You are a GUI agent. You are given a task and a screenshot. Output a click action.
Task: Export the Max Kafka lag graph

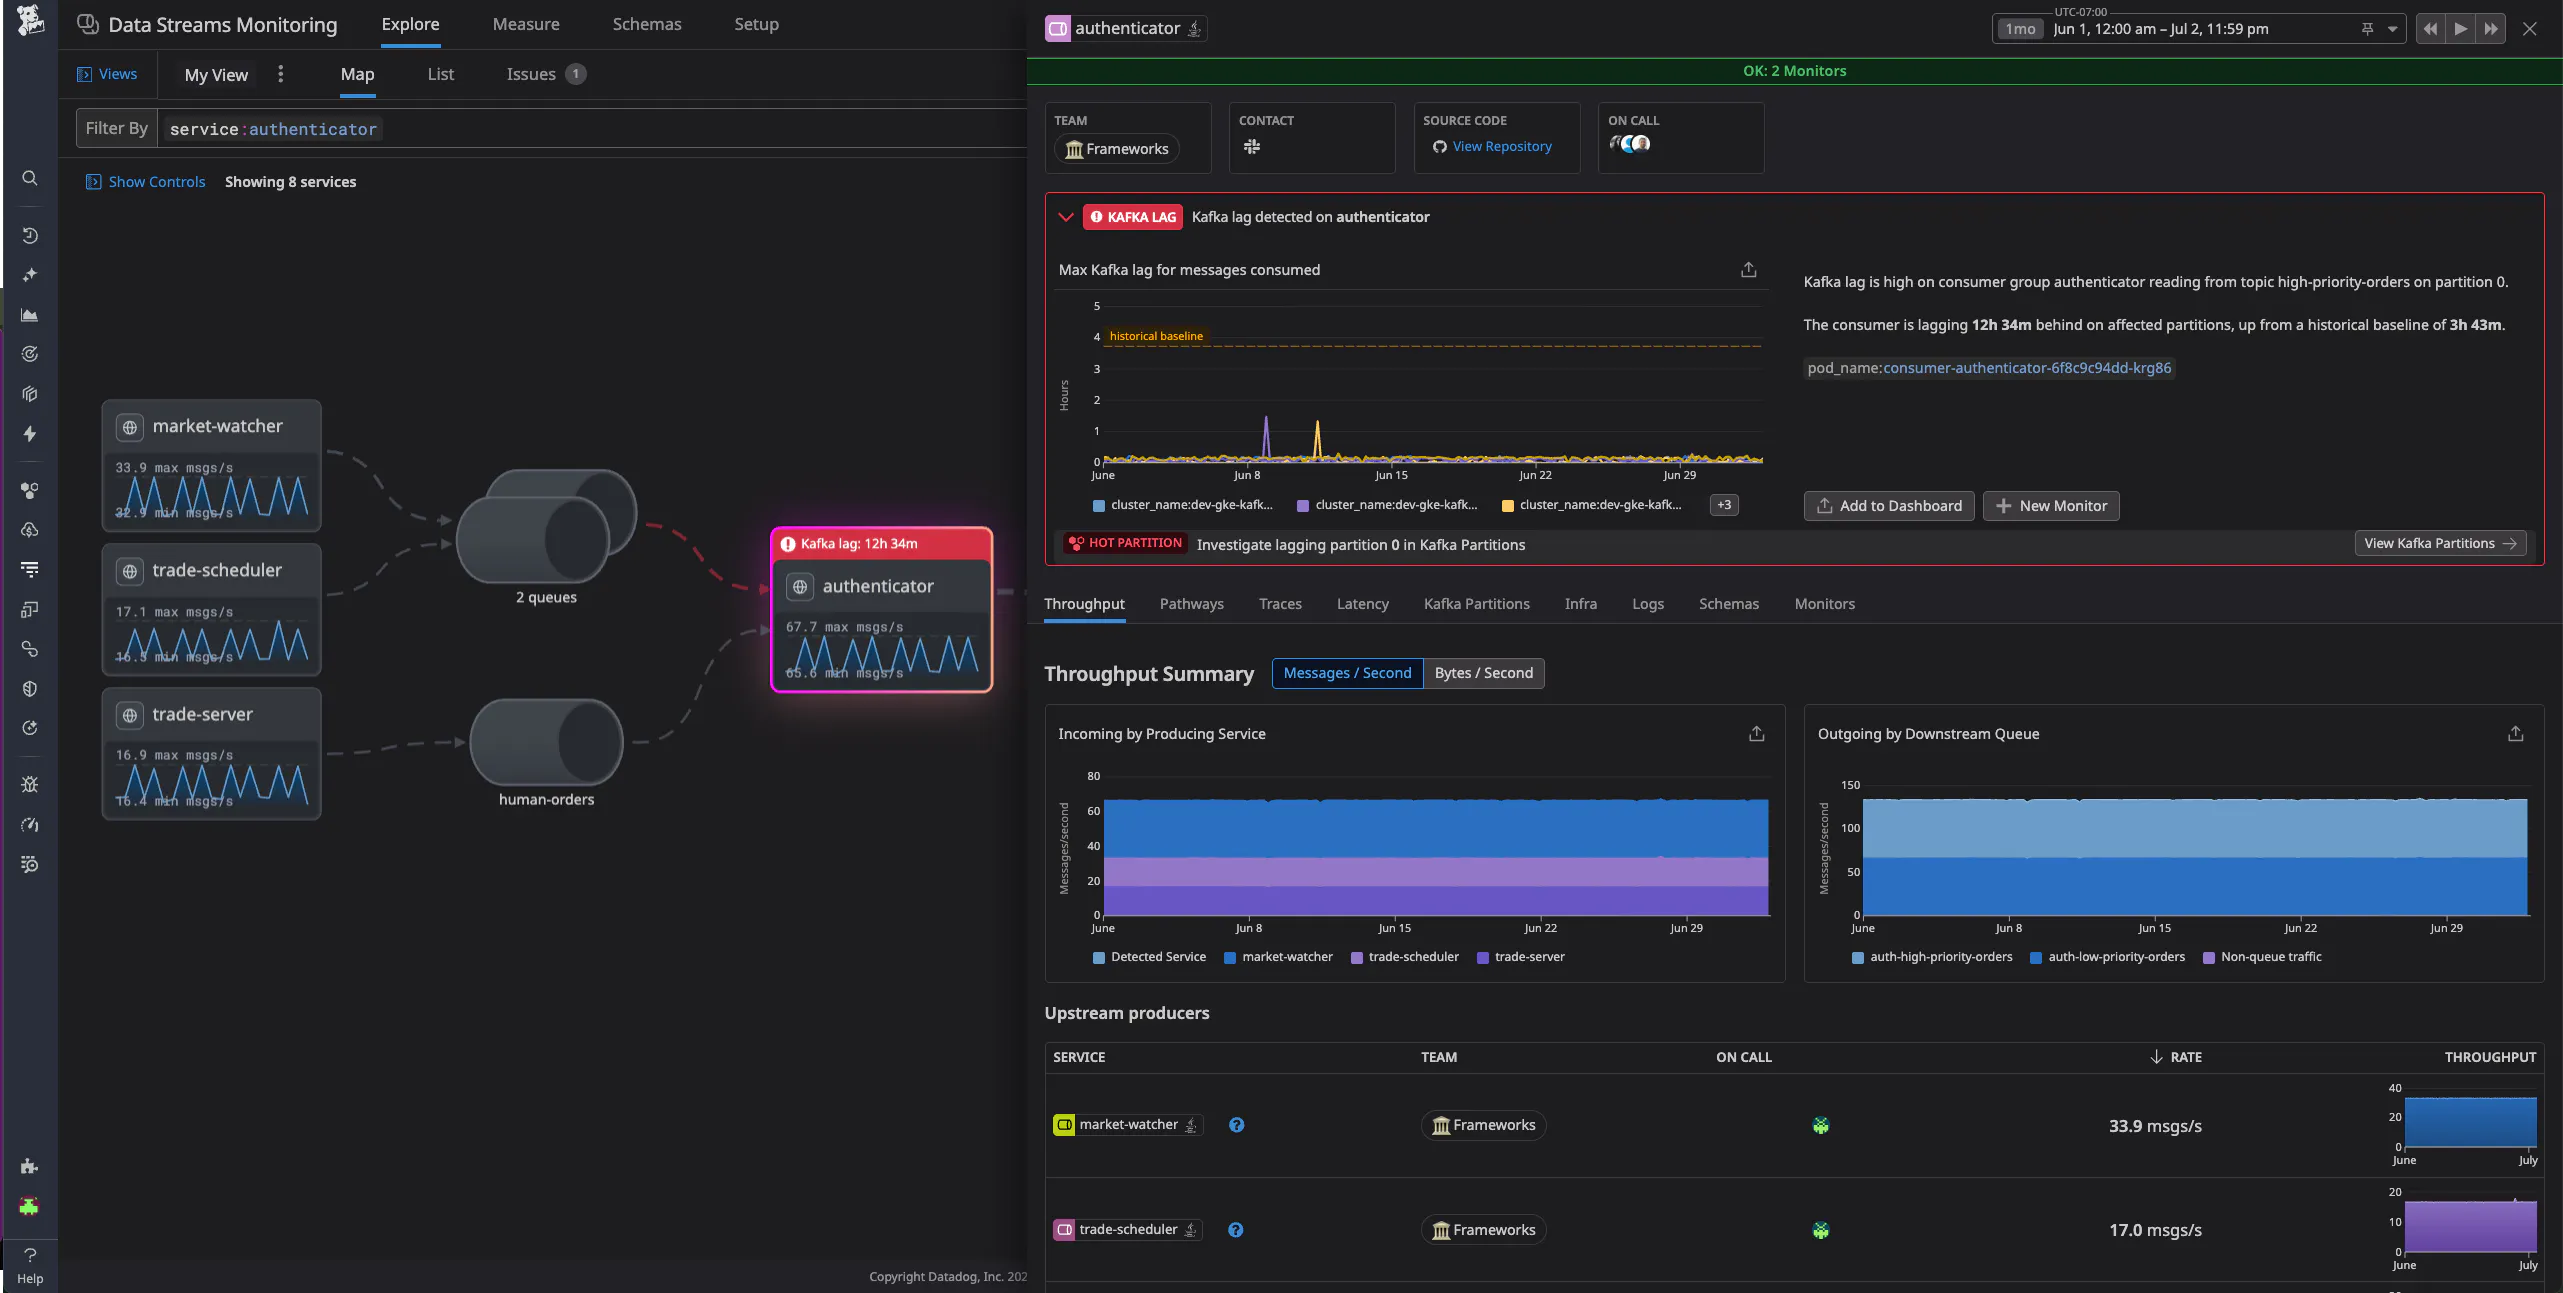(x=1748, y=270)
